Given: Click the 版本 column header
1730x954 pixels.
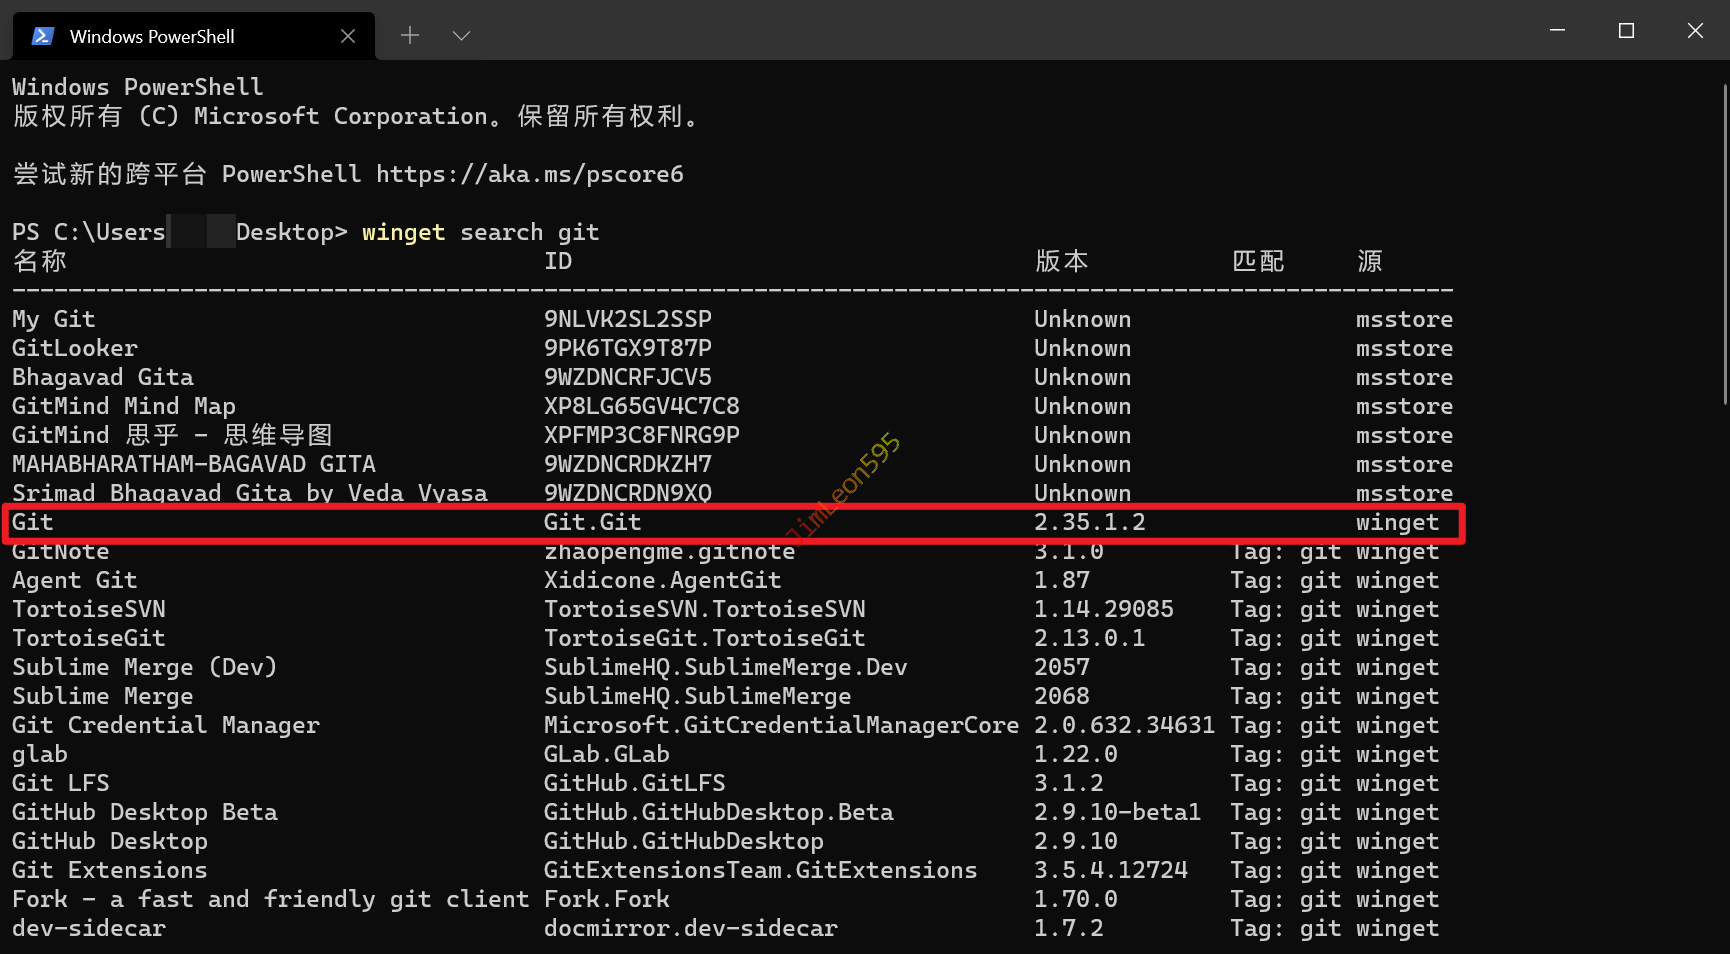Looking at the screenshot, I should coord(1061,262).
